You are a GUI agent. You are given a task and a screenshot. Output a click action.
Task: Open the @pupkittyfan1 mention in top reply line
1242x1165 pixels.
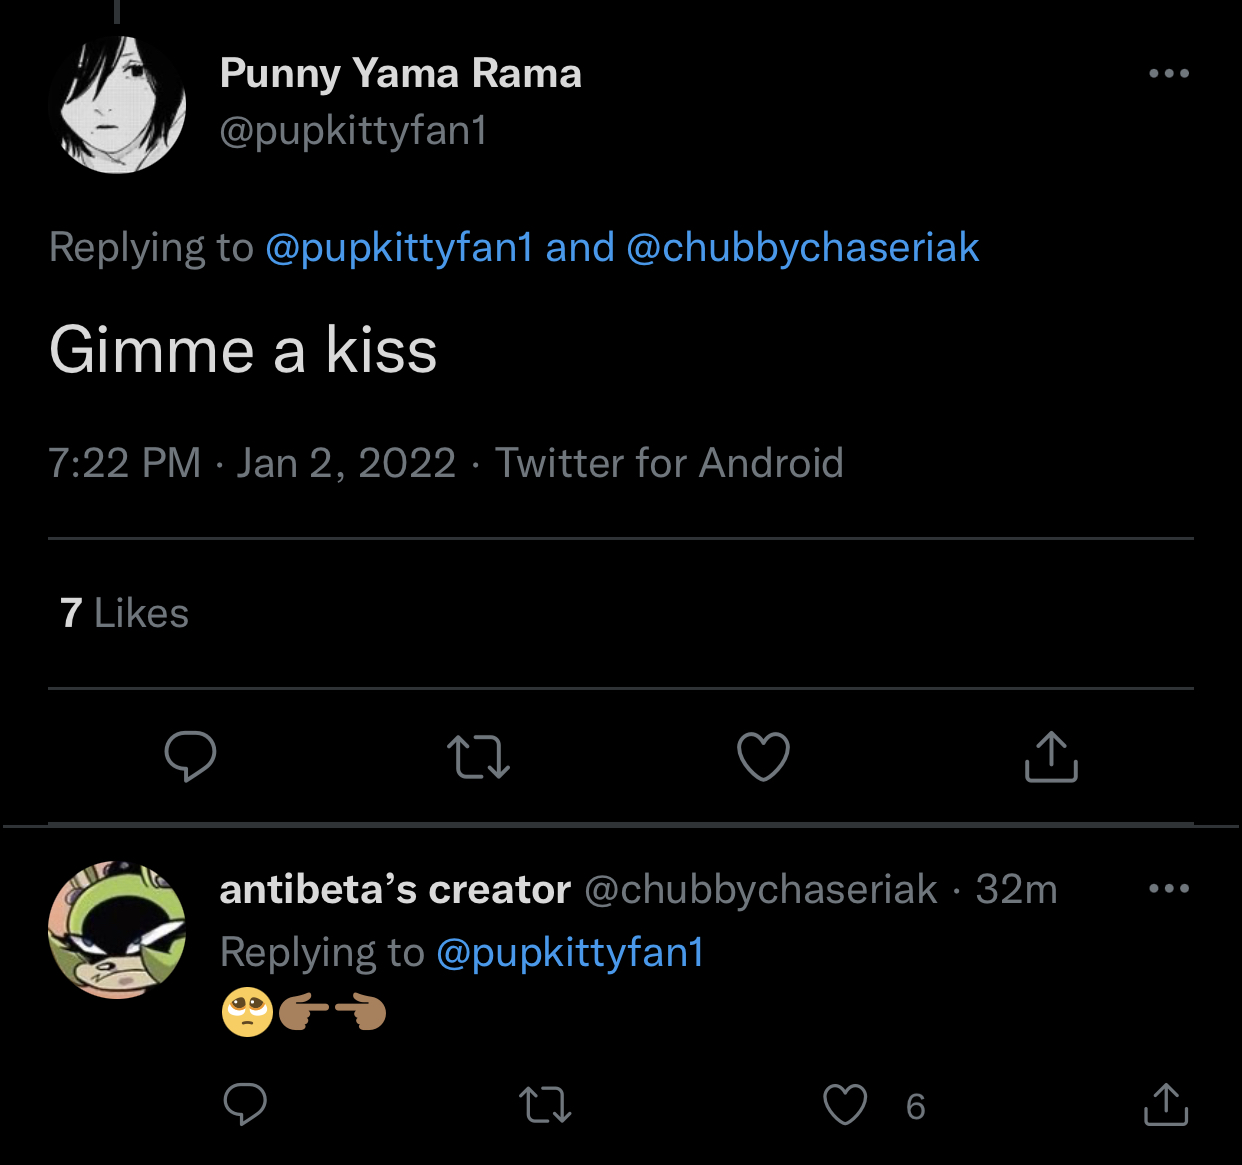point(399,248)
